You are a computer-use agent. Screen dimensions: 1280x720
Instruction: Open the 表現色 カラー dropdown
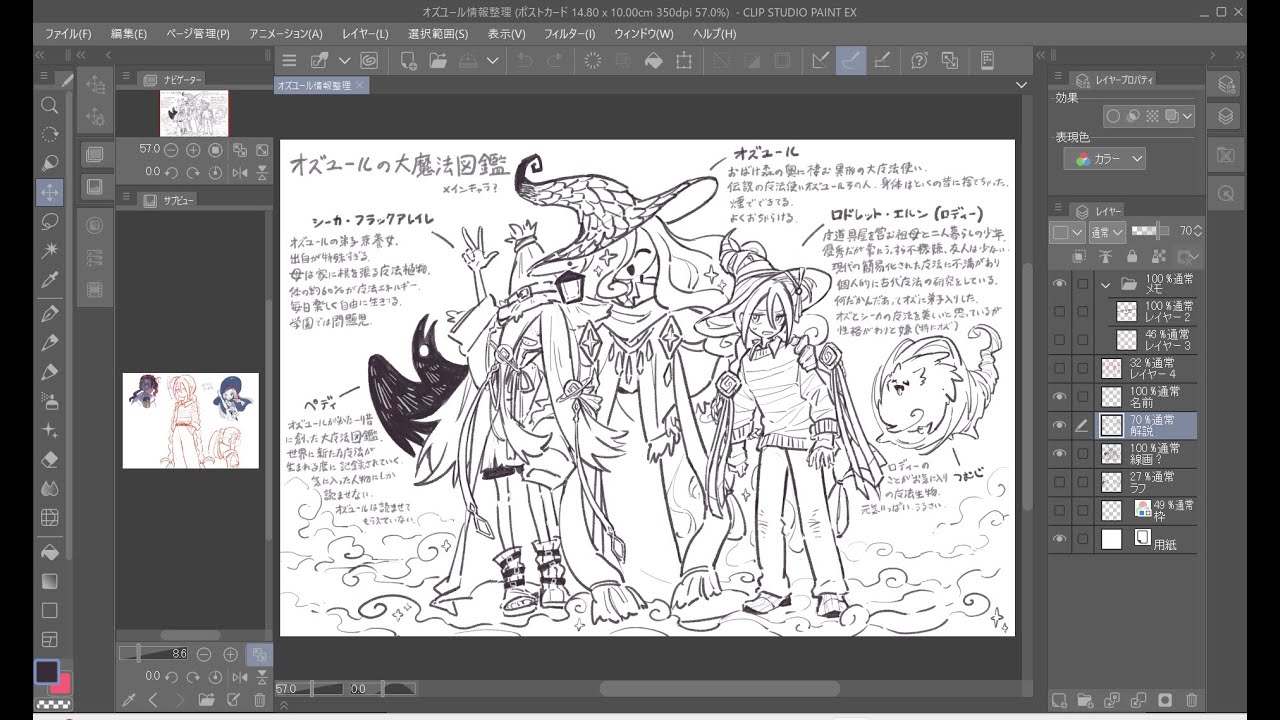(x=1104, y=158)
